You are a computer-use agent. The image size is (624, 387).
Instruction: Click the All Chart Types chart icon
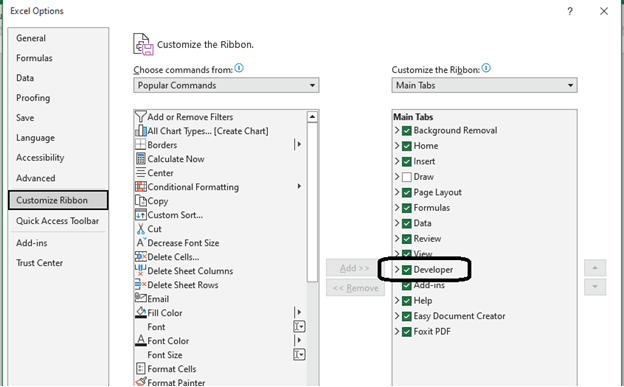(140, 131)
